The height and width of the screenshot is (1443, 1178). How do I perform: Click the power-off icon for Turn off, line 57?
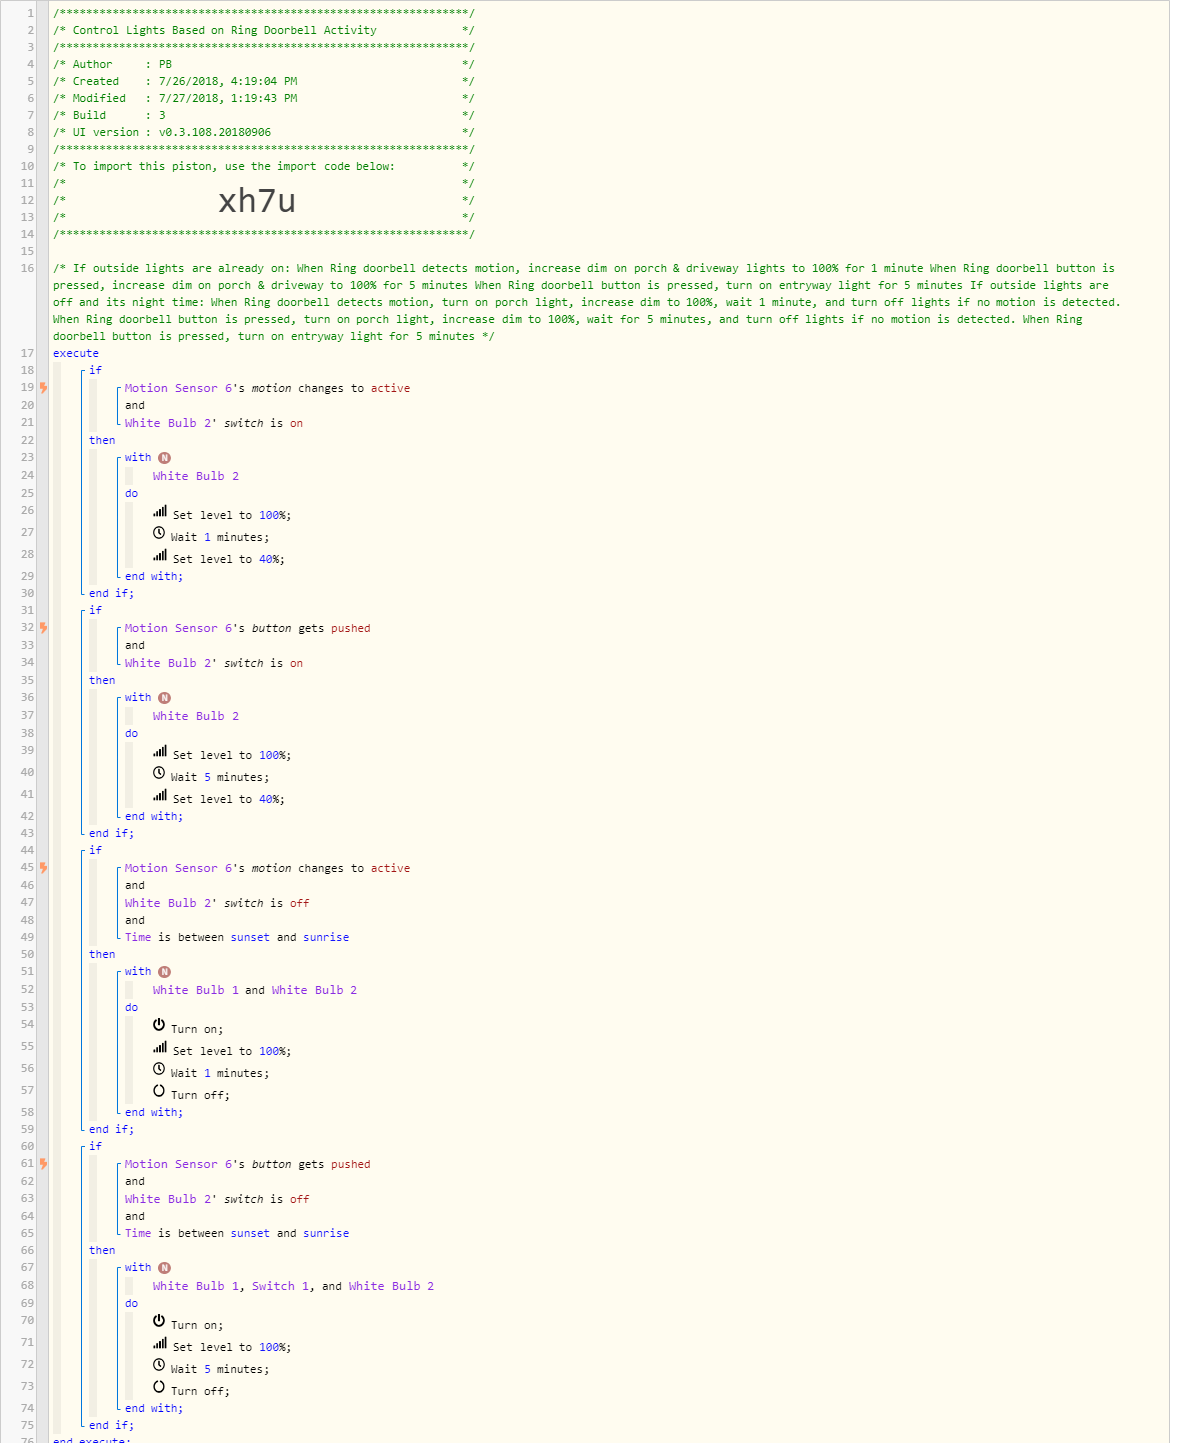(159, 1091)
